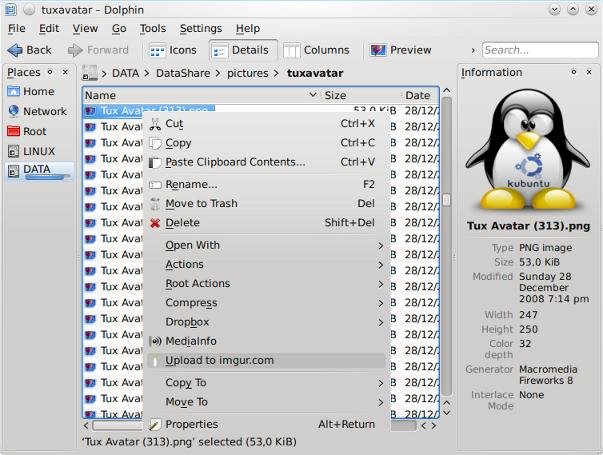603x455 pixels.
Task: Open the Edit menu
Action: (49, 28)
